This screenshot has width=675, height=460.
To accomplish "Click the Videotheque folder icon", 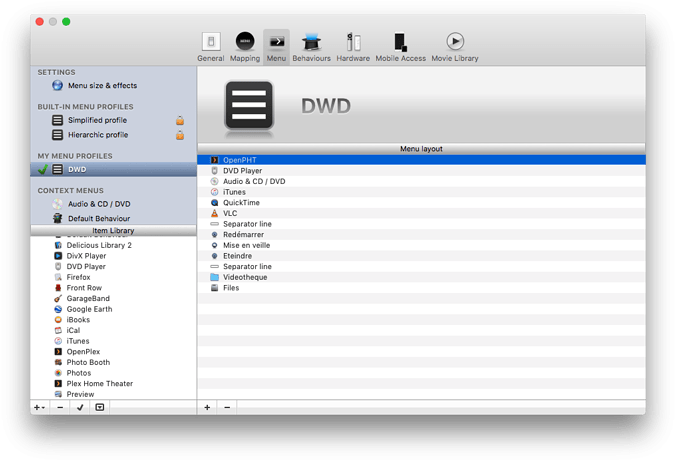I will [214, 277].
